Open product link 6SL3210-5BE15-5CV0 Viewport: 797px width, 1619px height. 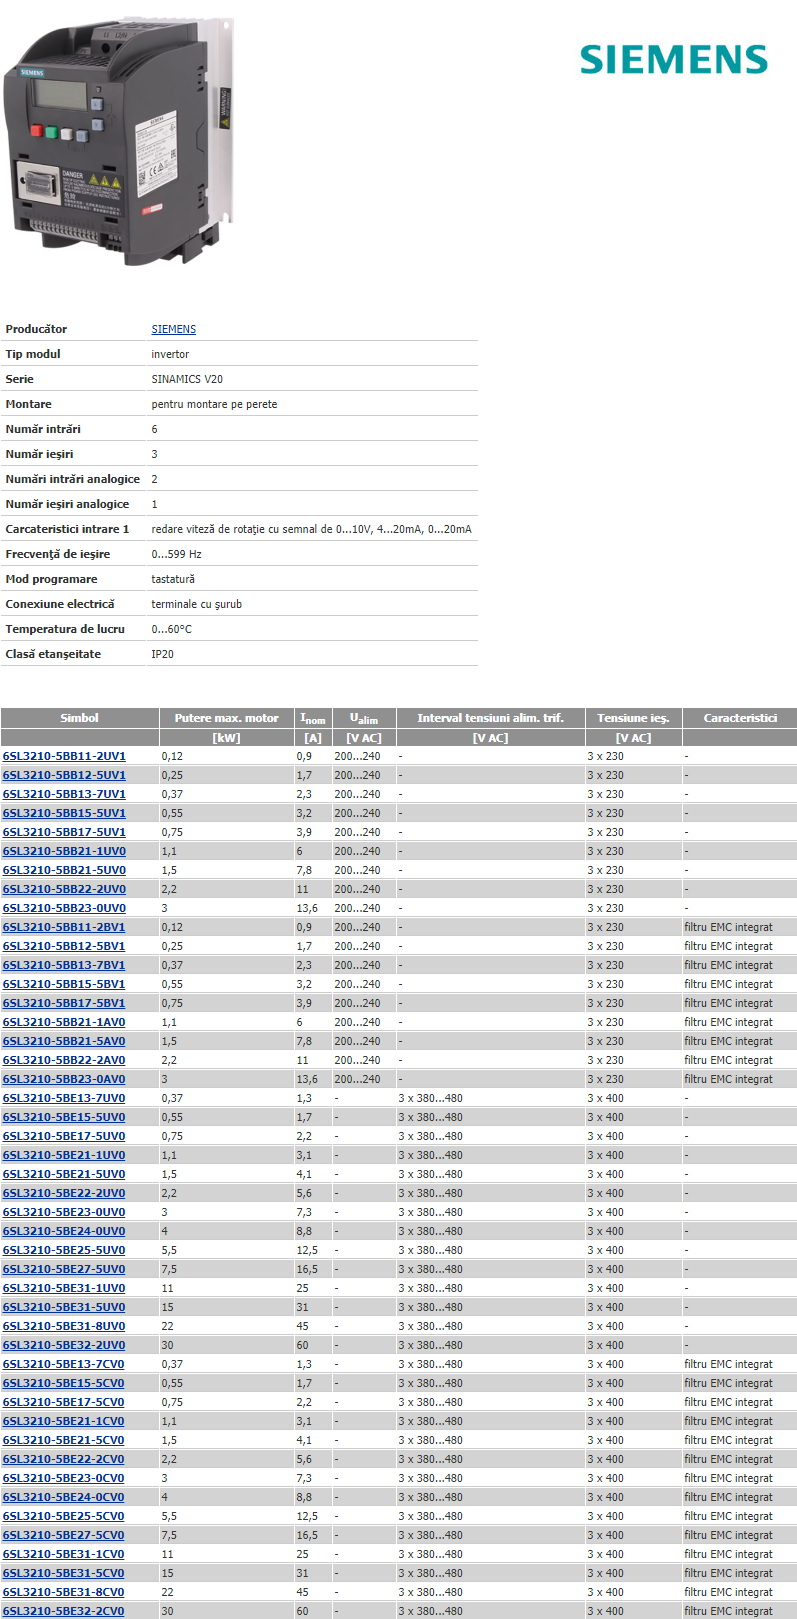click(64, 1383)
